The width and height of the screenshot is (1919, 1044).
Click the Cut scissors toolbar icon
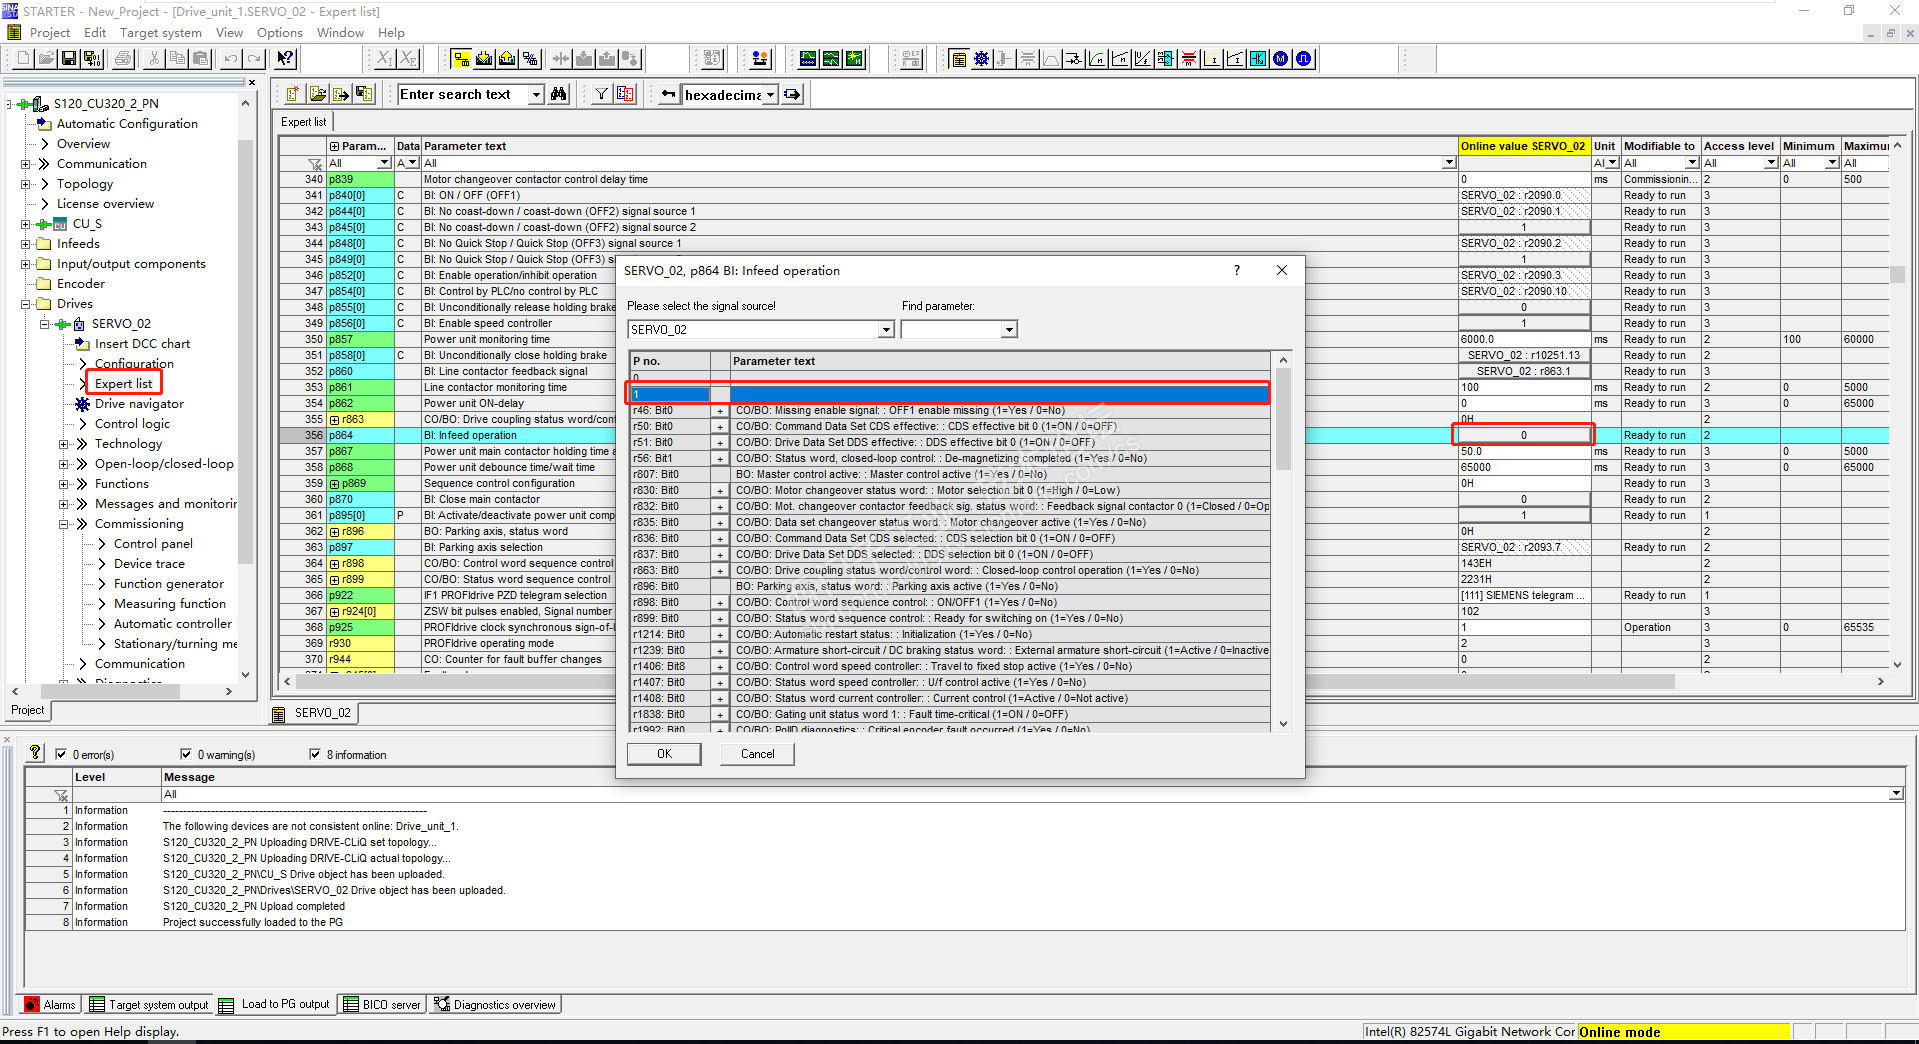pyautogui.click(x=154, y=59)
